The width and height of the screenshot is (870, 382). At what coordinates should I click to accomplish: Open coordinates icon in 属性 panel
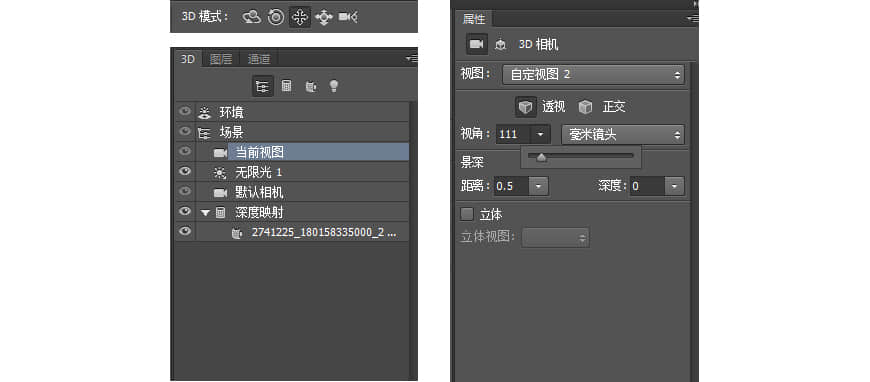click(x=500, y=45)
